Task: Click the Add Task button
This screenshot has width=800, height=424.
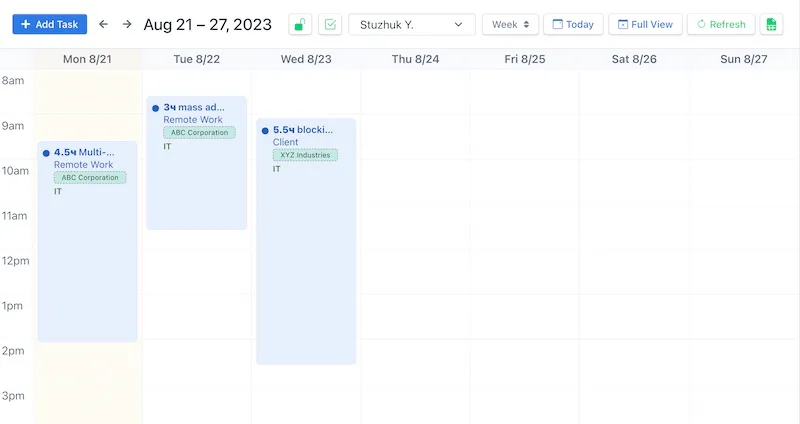Action: pos(50,24)
